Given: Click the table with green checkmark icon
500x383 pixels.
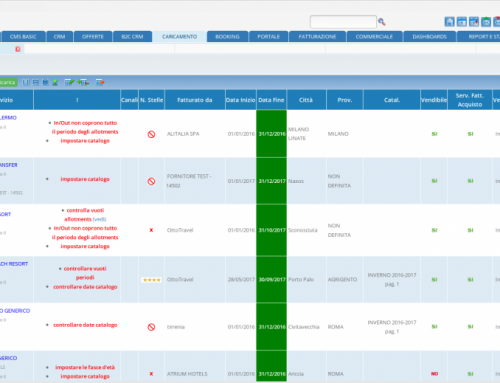Looking at the screenshot, I should [x=69, y=82].
